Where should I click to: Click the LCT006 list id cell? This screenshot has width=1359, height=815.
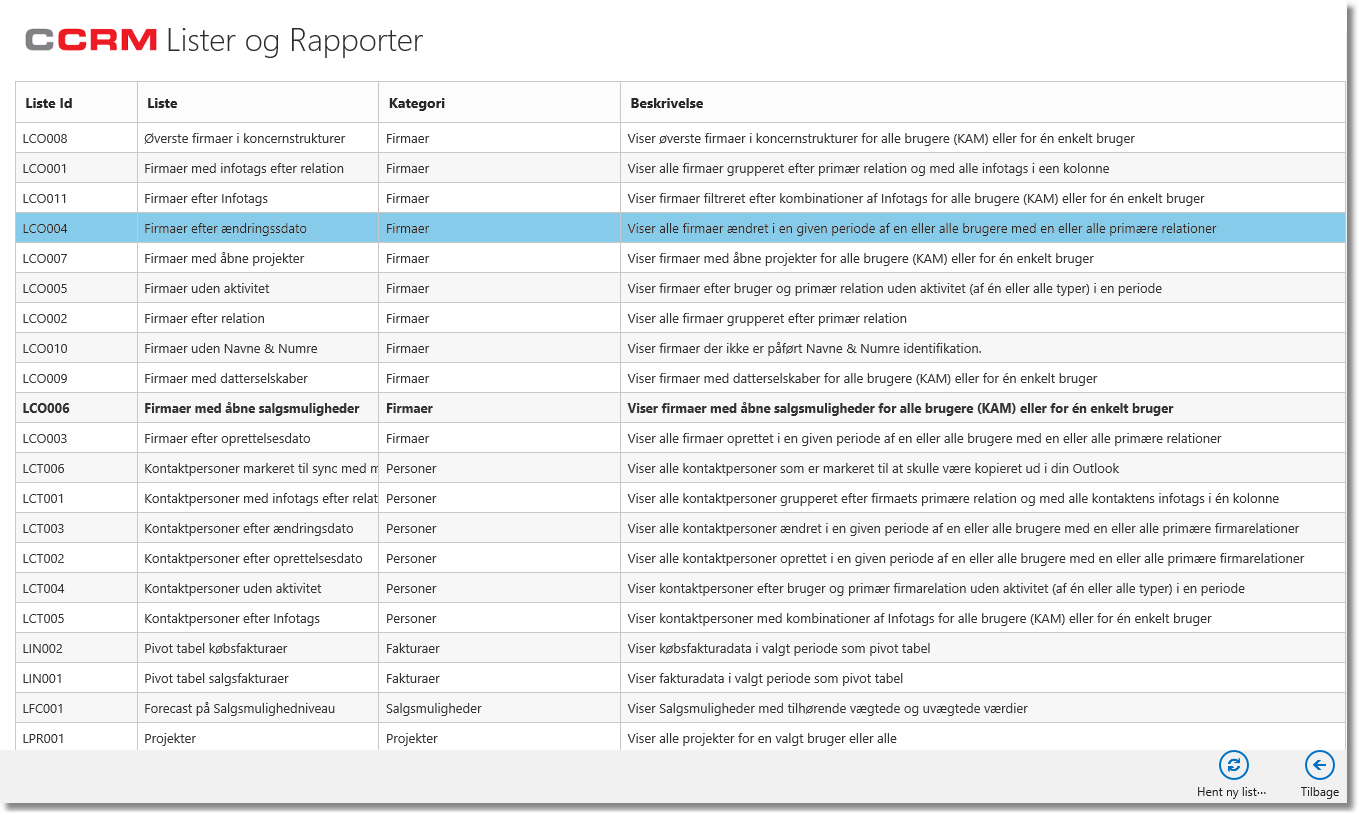click(x=77, y=468)
